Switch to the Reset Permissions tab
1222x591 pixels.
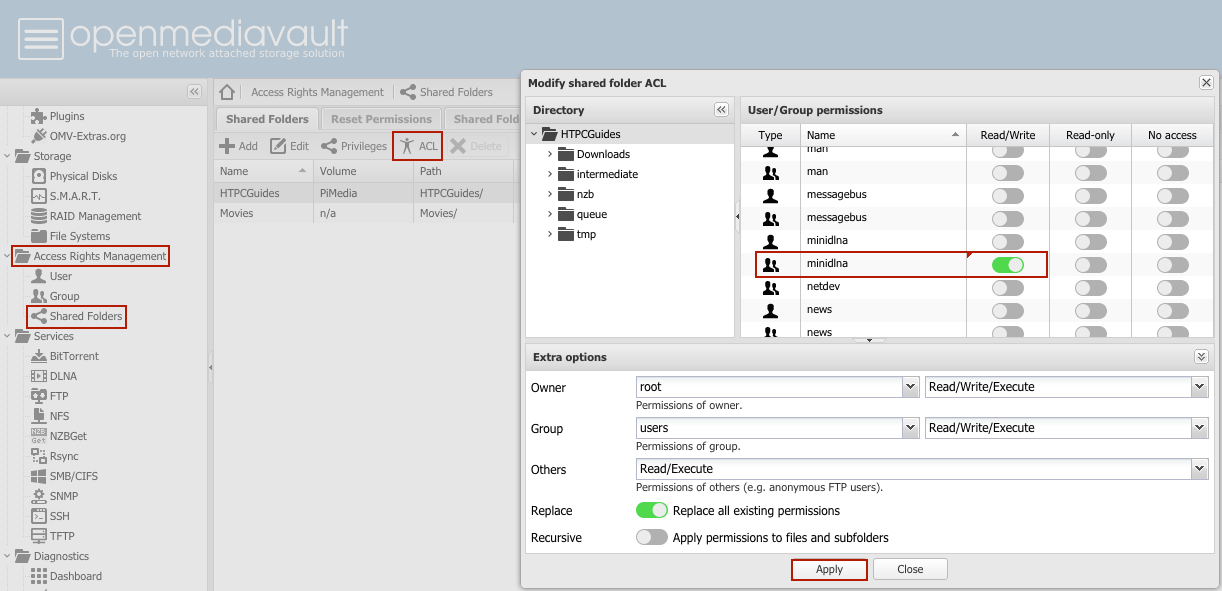point(381,119)
